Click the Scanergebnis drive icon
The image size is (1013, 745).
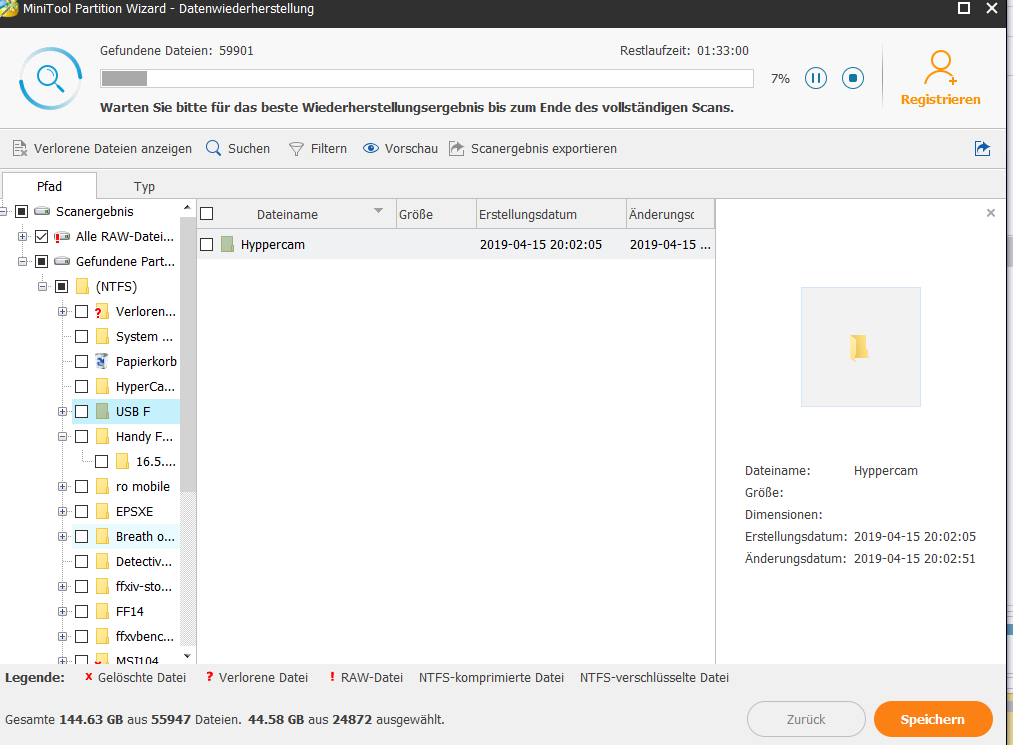[x=42, y=211]
